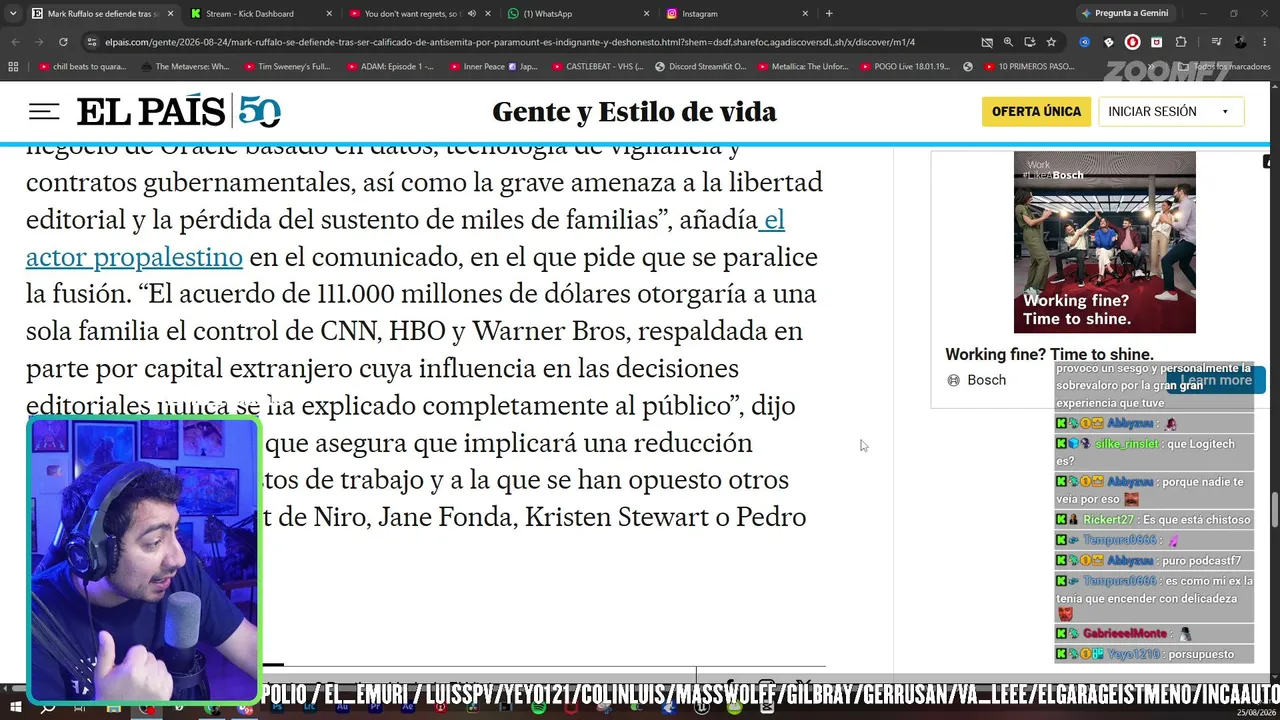Open the Windows Start menu
The width and height of the screenshot is (1280, 720).
(16, 708)
